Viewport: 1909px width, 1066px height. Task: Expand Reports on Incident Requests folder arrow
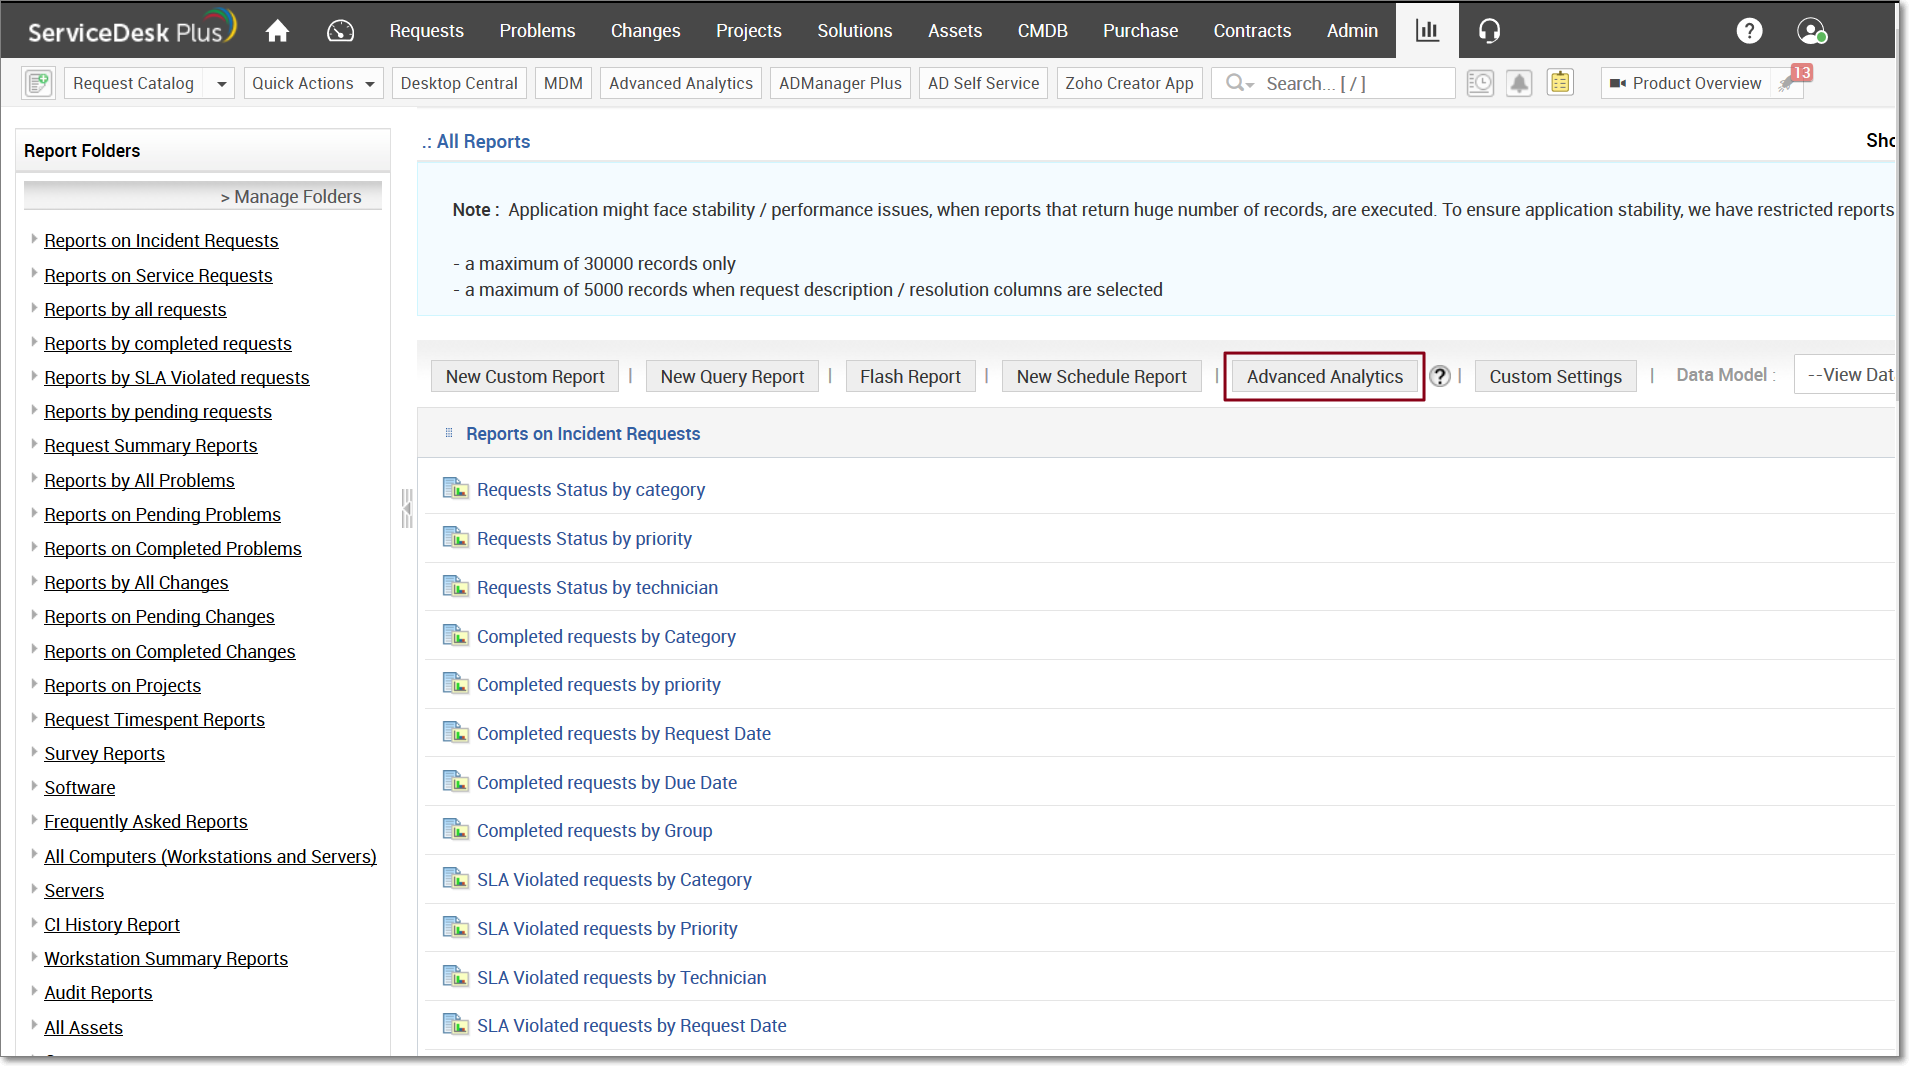point(34,239)
